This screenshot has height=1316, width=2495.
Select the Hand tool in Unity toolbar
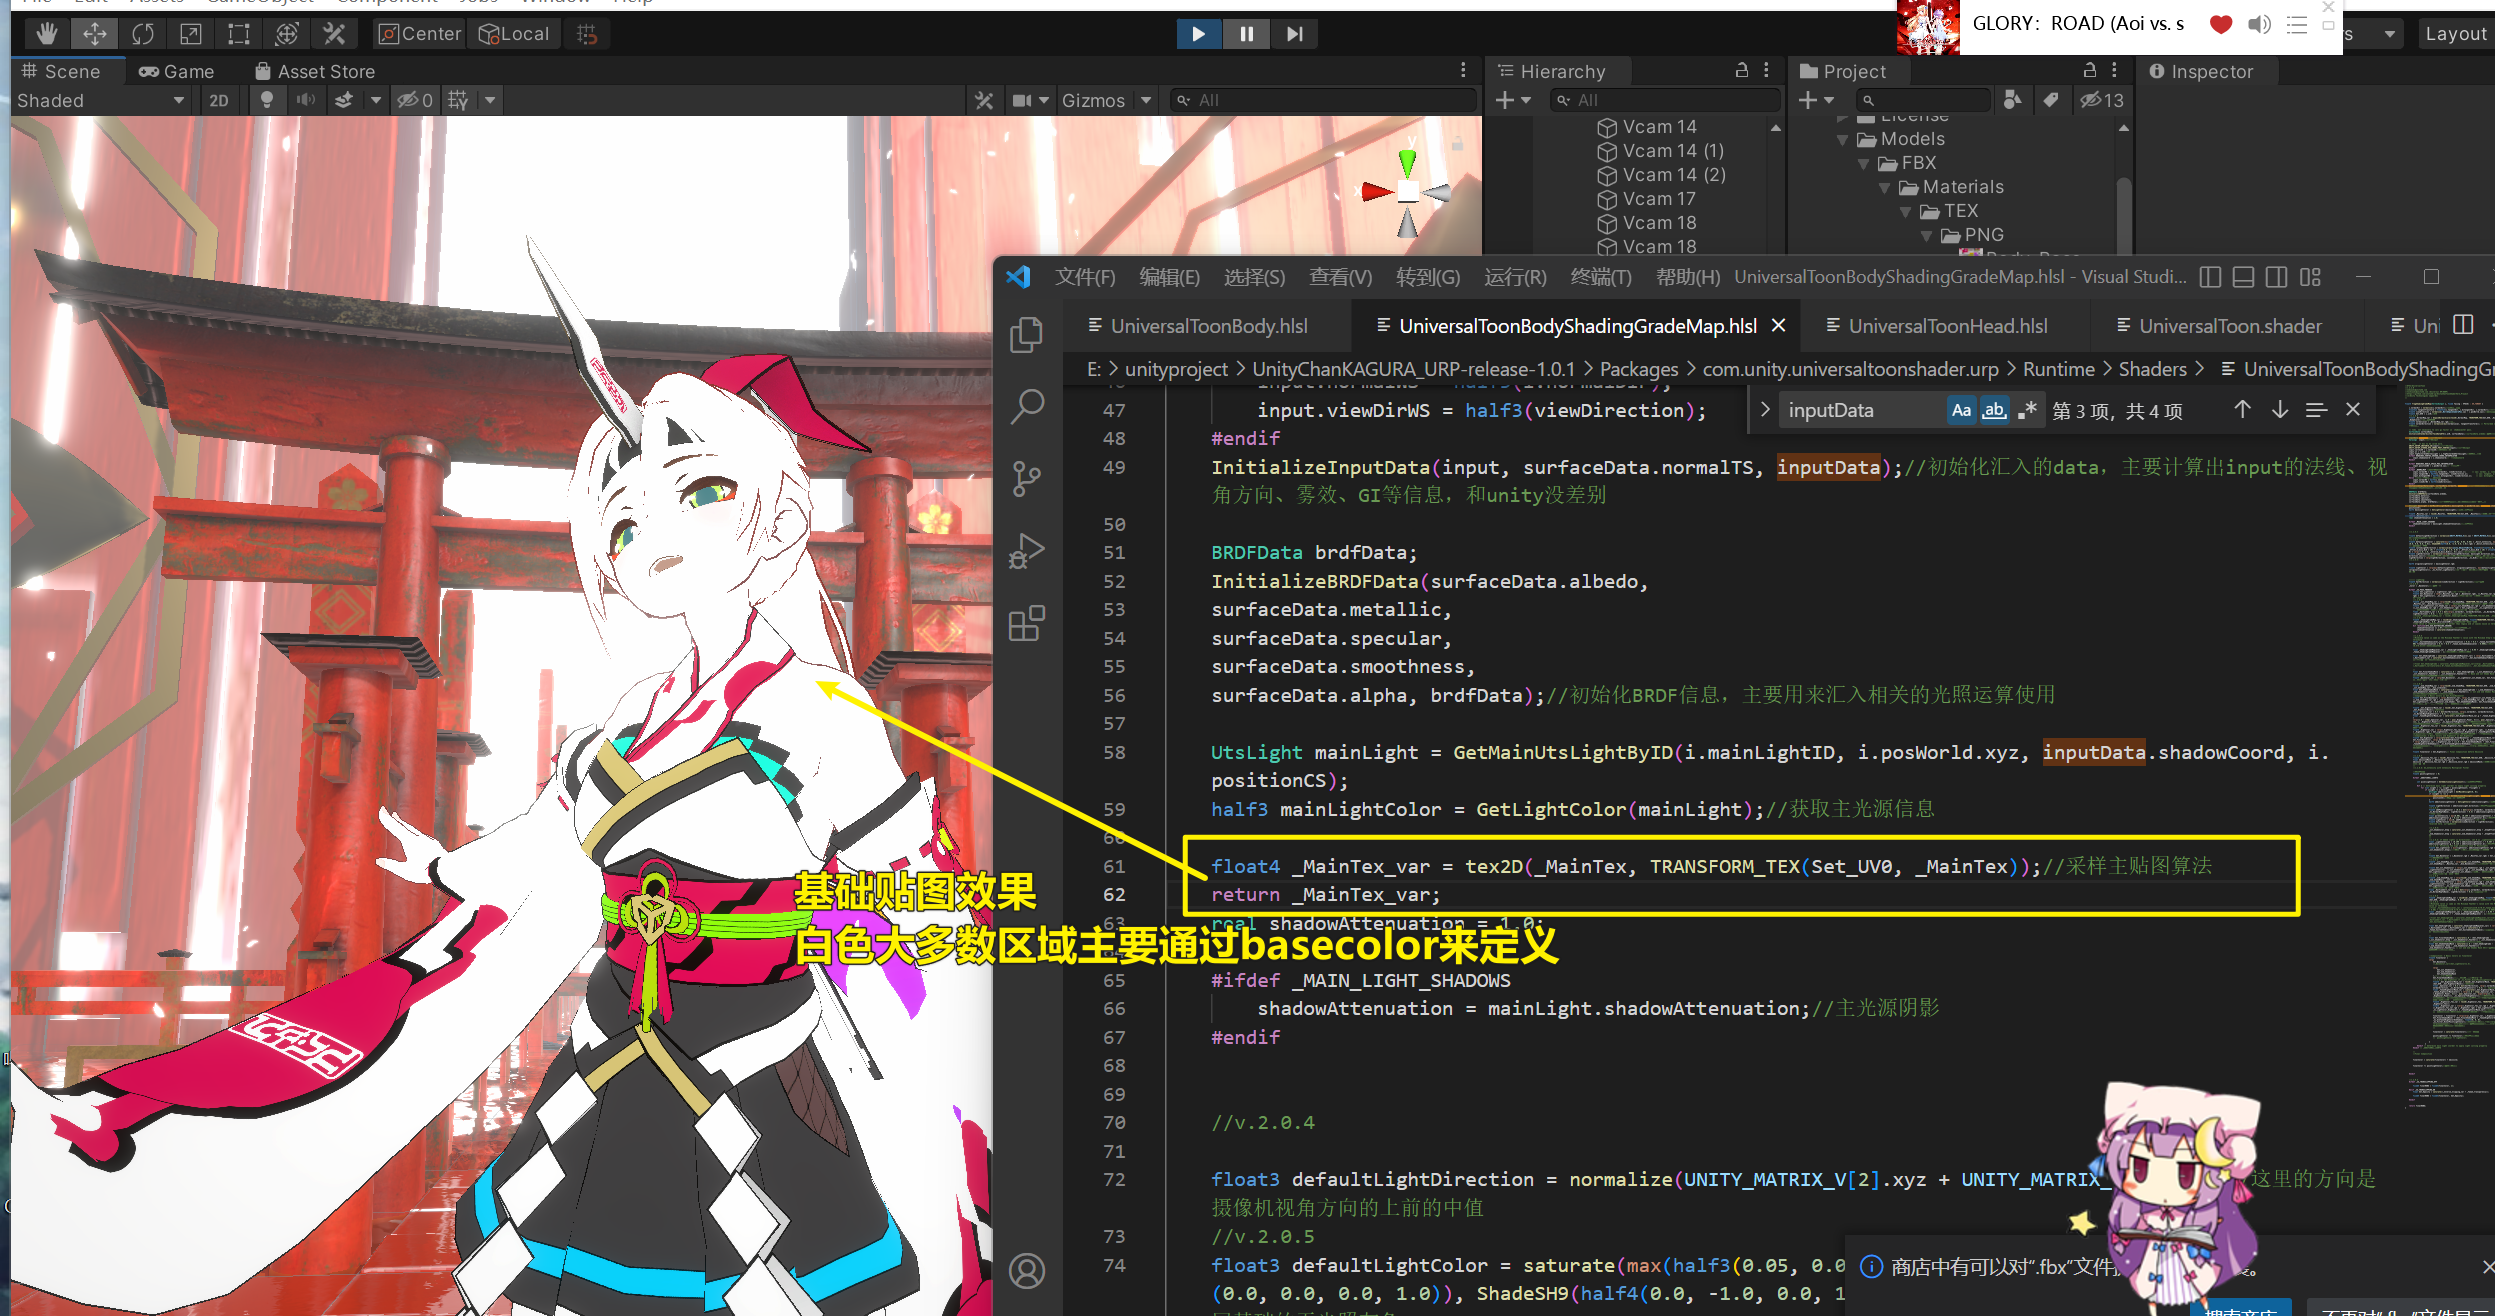(46, 34)
